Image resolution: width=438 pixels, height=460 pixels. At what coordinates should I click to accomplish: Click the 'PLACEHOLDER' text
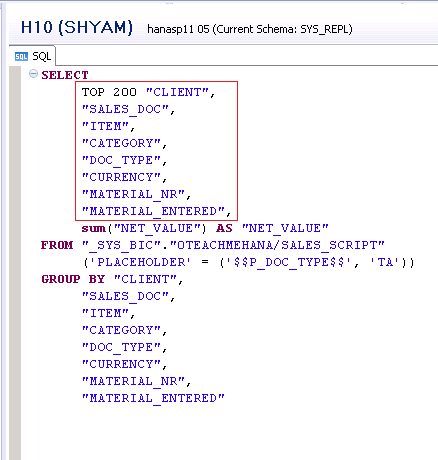140,262
